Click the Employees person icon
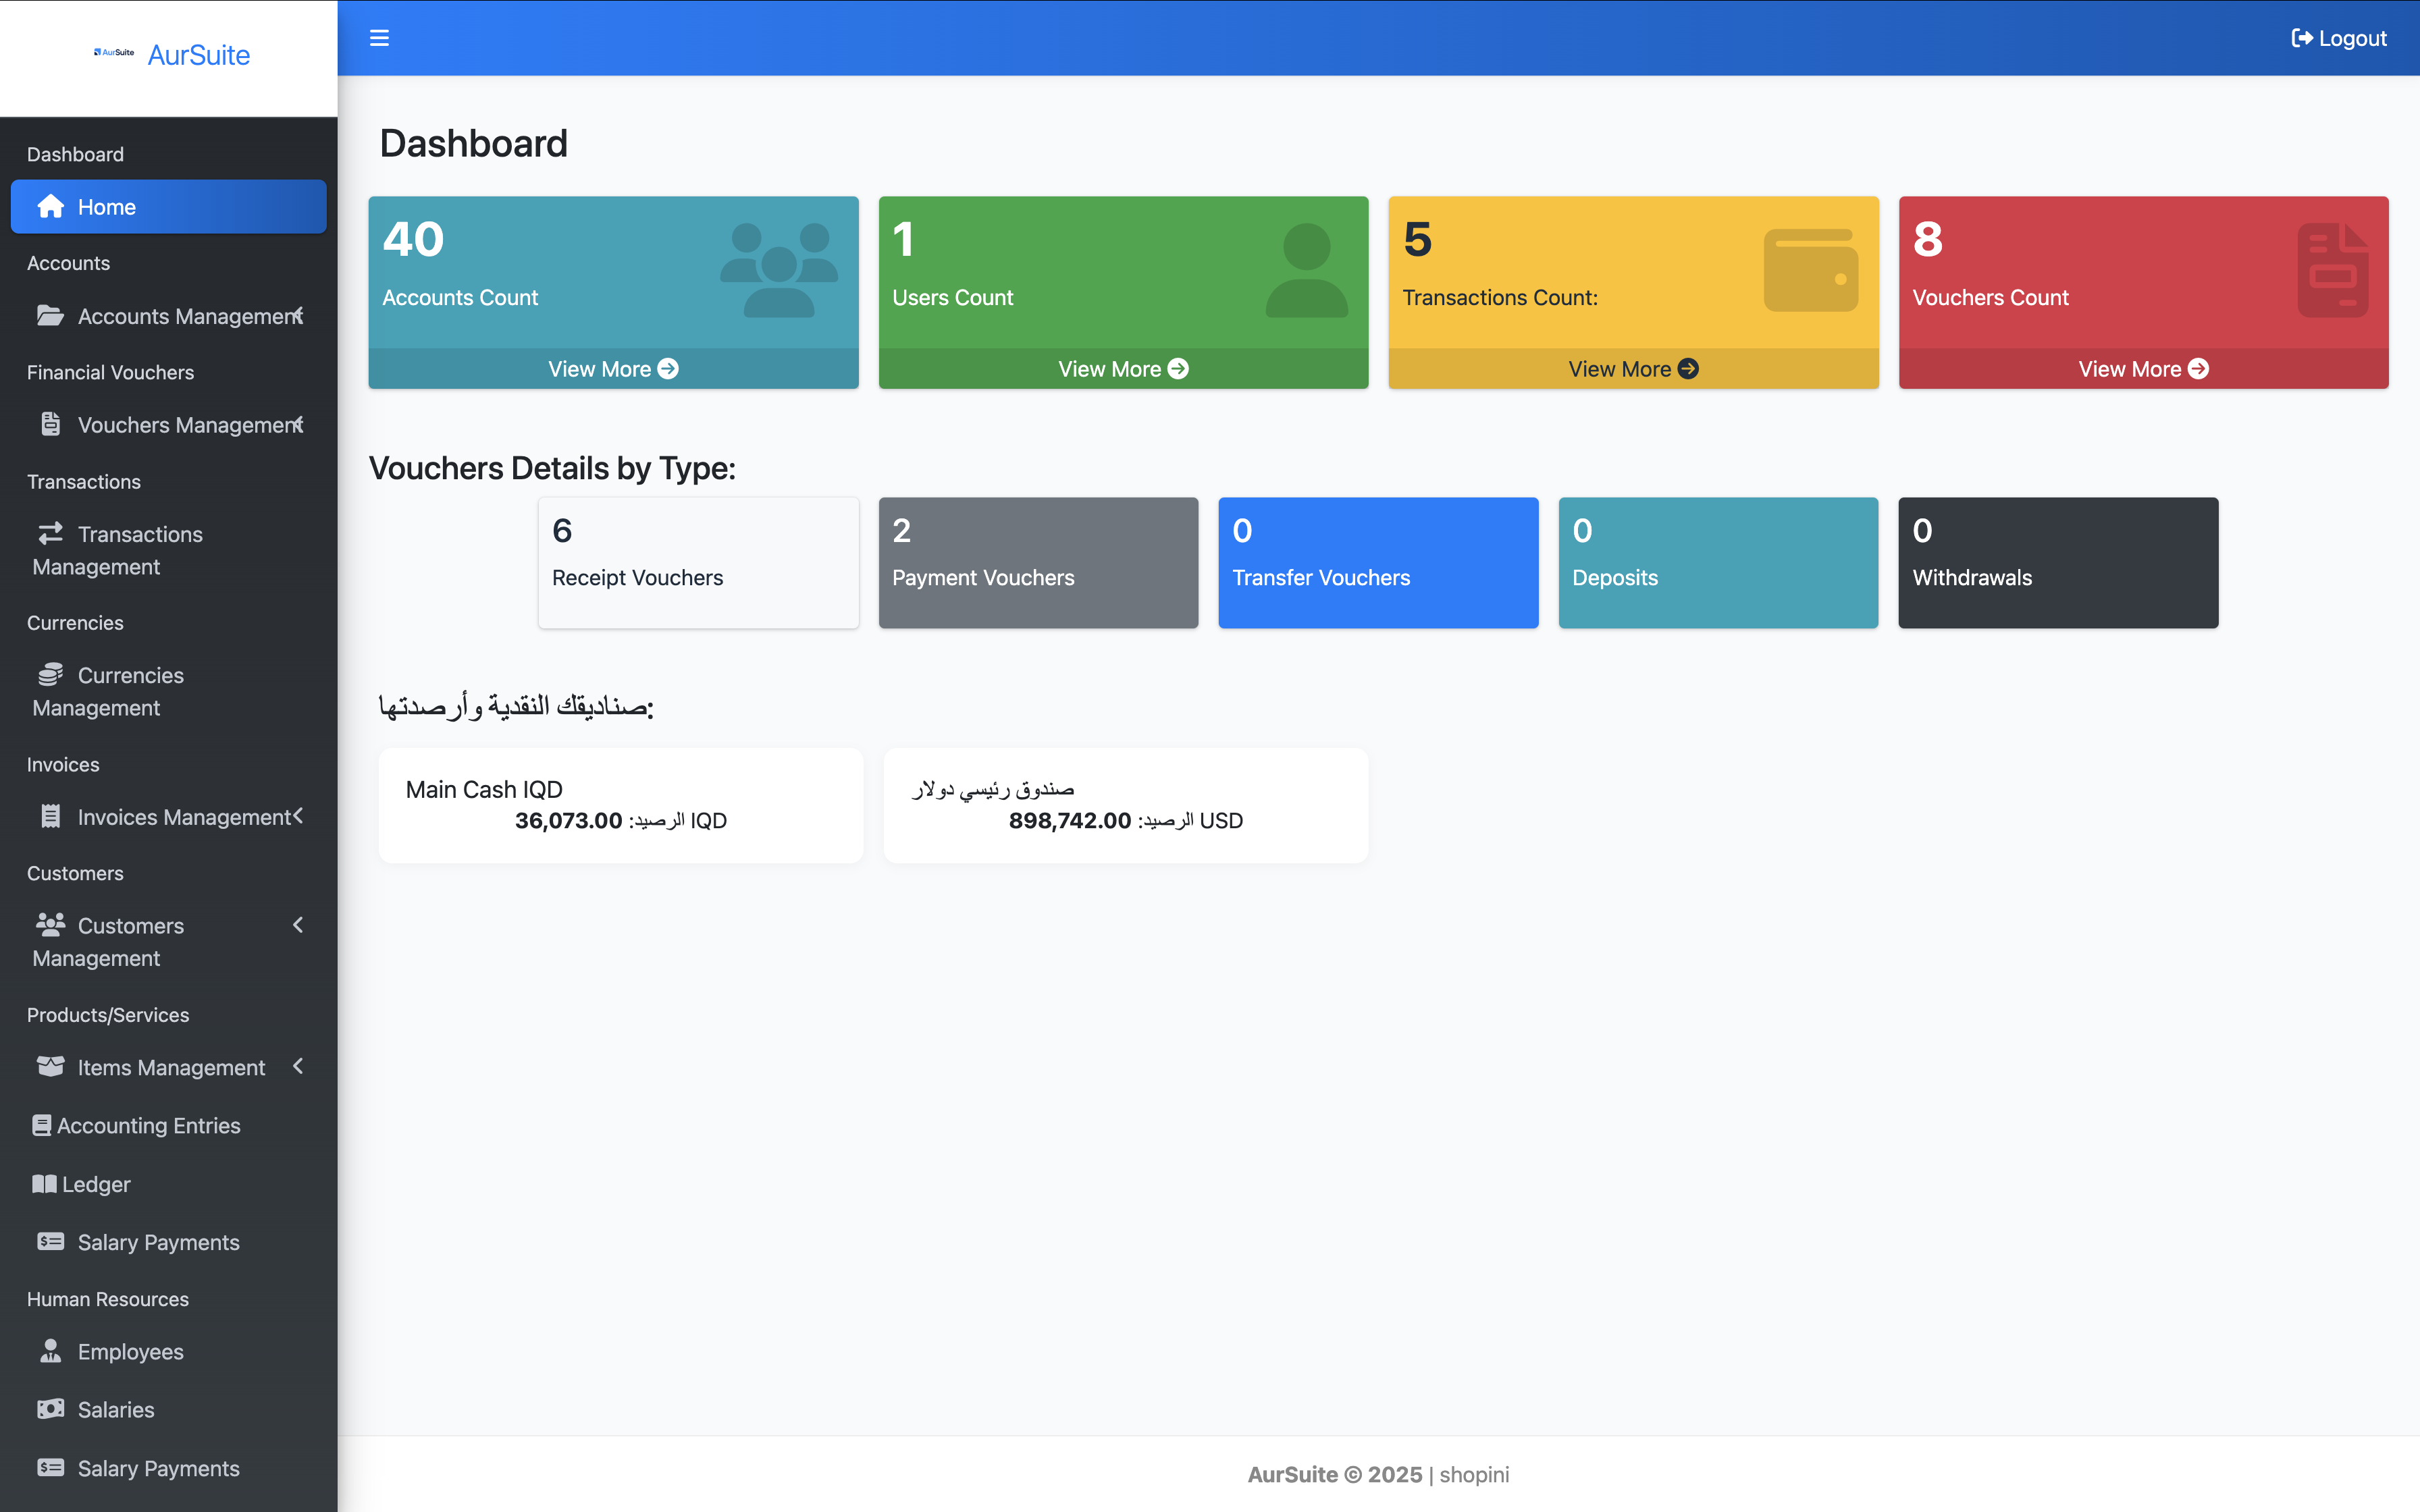2420x1512 pixels. click(x=50, y=1351)
